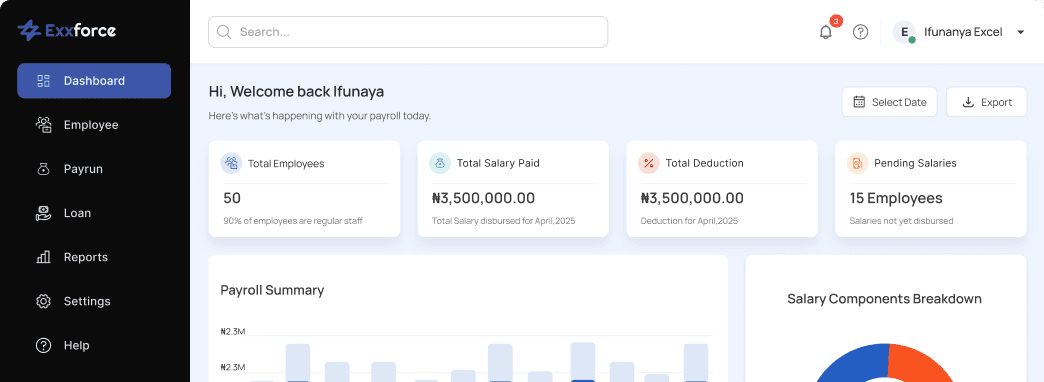
Task: Click the search magnifier icon
Action: (x=224, y=32)
